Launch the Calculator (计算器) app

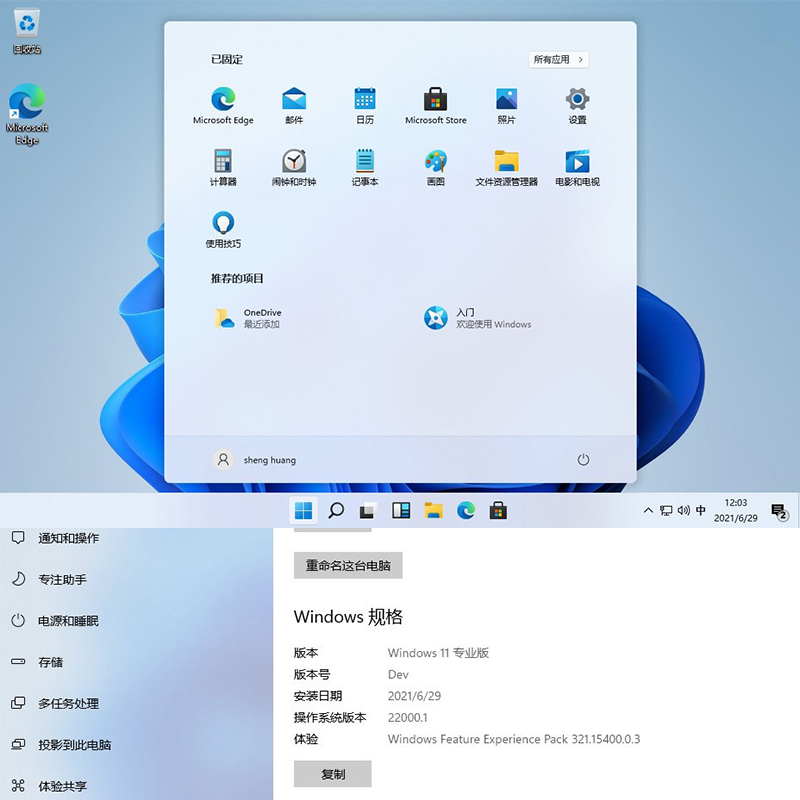tap(223, 167)
